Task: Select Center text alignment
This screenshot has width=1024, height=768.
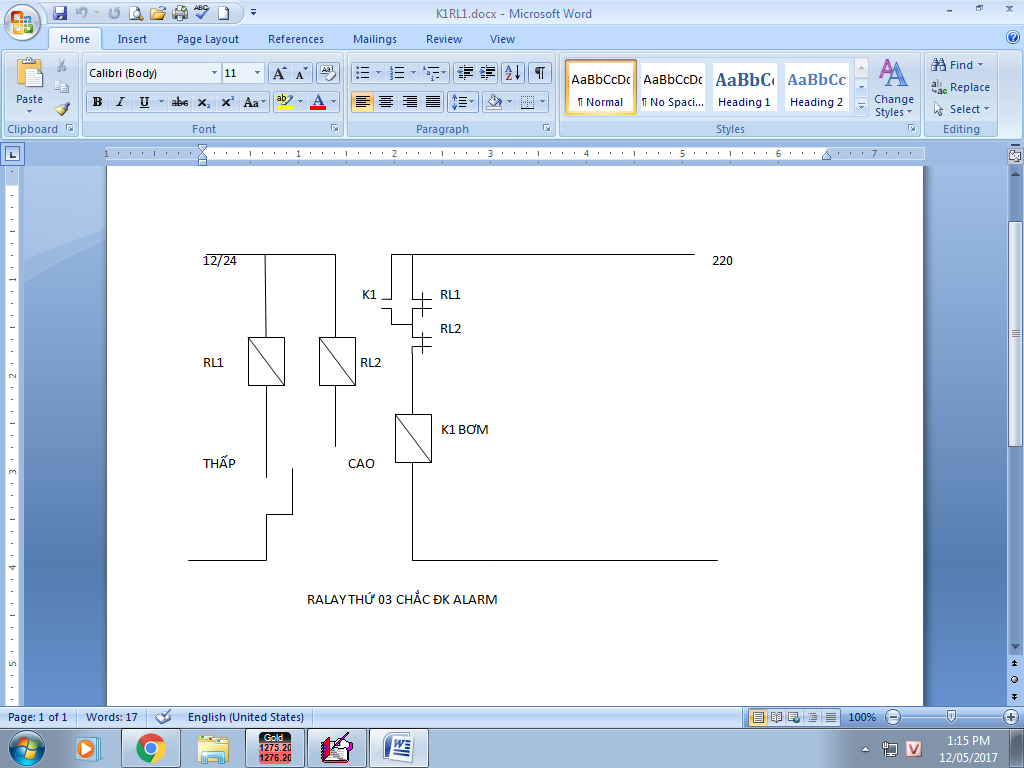Action: click(386, 102)
